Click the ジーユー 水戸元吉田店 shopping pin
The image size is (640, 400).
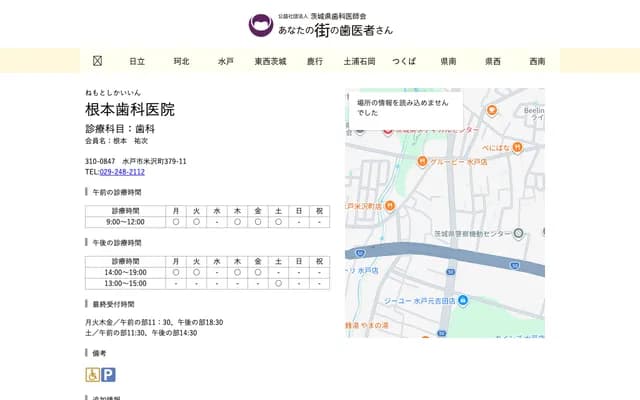[x=462, y=300]
